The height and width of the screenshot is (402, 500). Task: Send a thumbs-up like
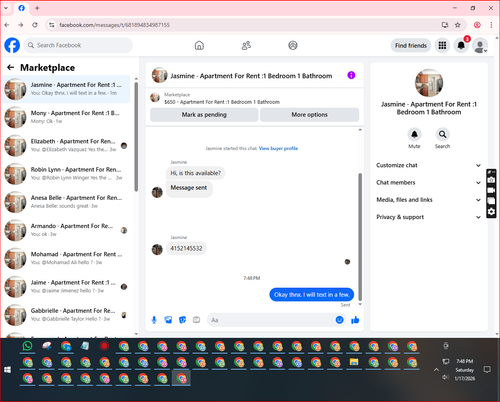click(355, 320)
